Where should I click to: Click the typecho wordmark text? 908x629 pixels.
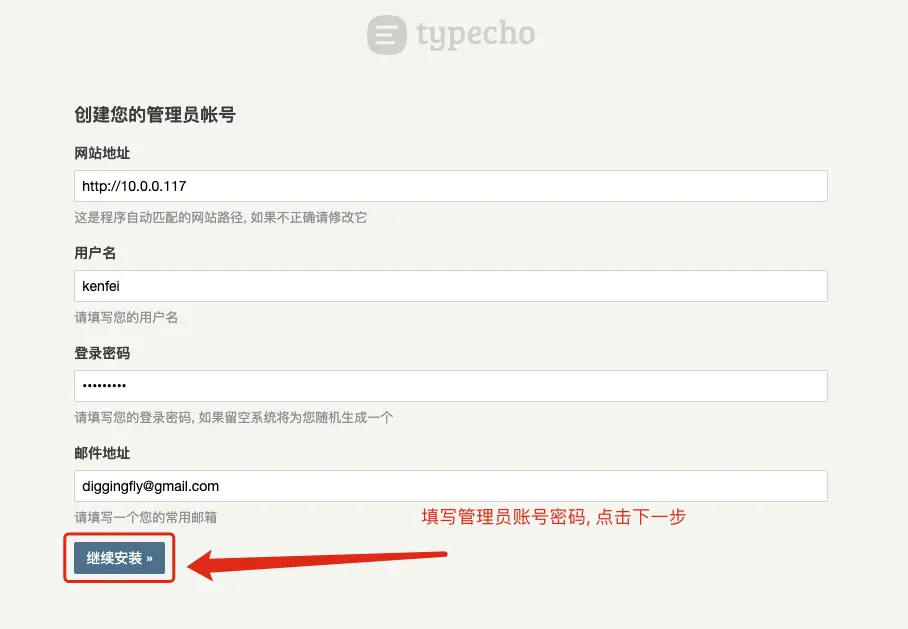pyautogui.click(x=475, y=35)
